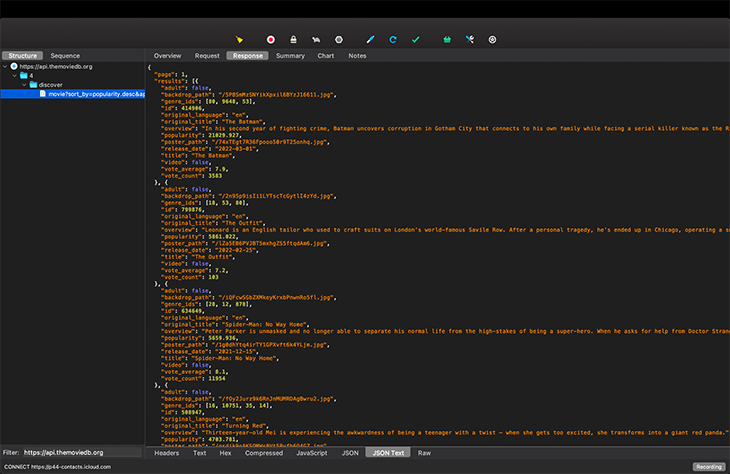Show Compressed response view
Viewport: 730px width, 474px height.
click(x=264, y=453)
